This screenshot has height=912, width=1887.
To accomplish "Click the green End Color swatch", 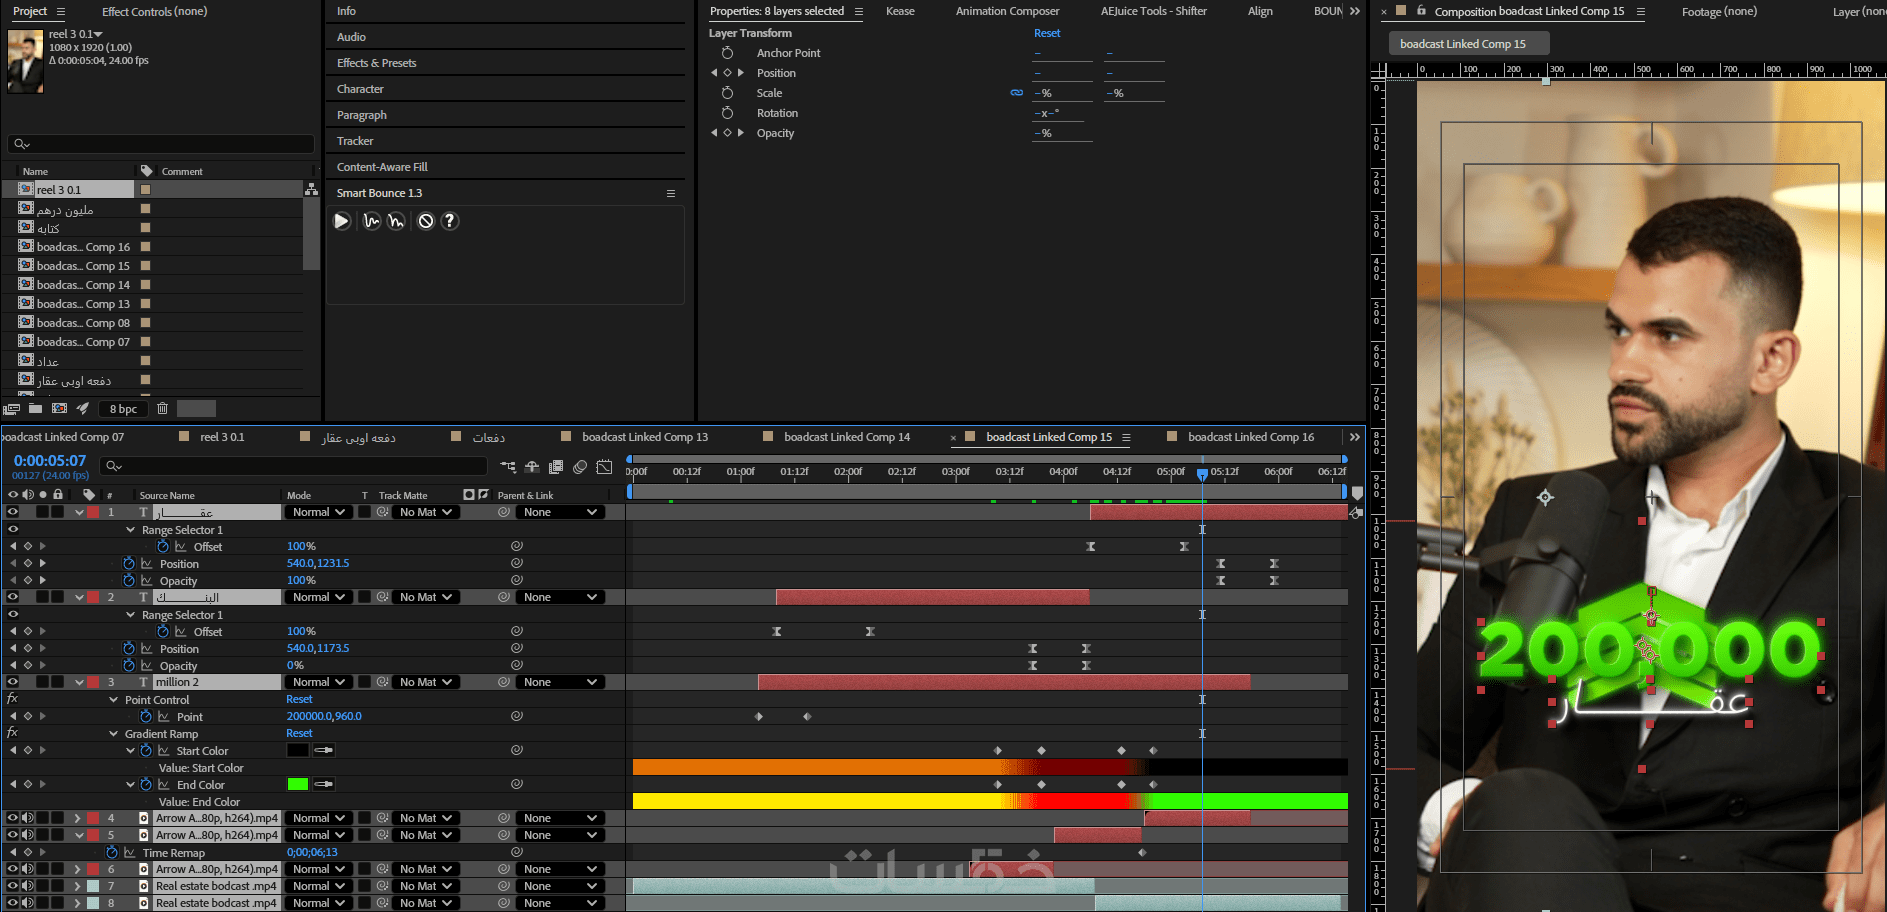I will pyautogui.click(x=297, y=784).
